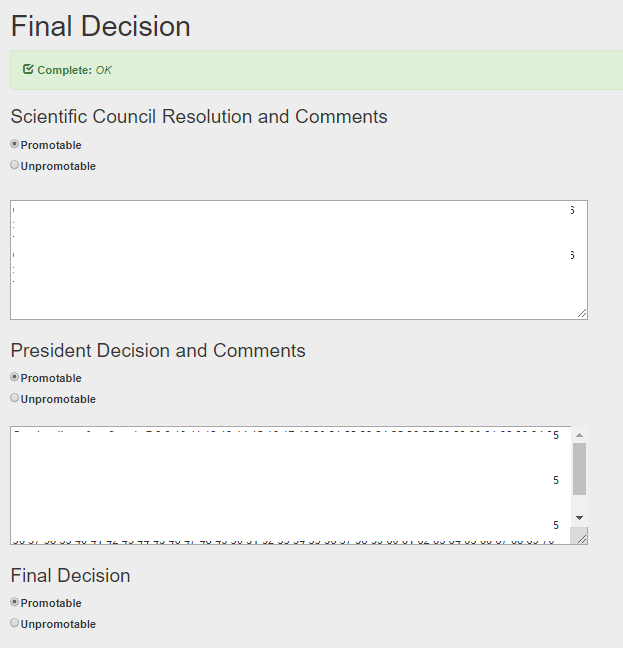Viewport: 623px width, 648px height.
Task: Click the Final Decision subheading above the last radio group
Action: click(70, 576)
